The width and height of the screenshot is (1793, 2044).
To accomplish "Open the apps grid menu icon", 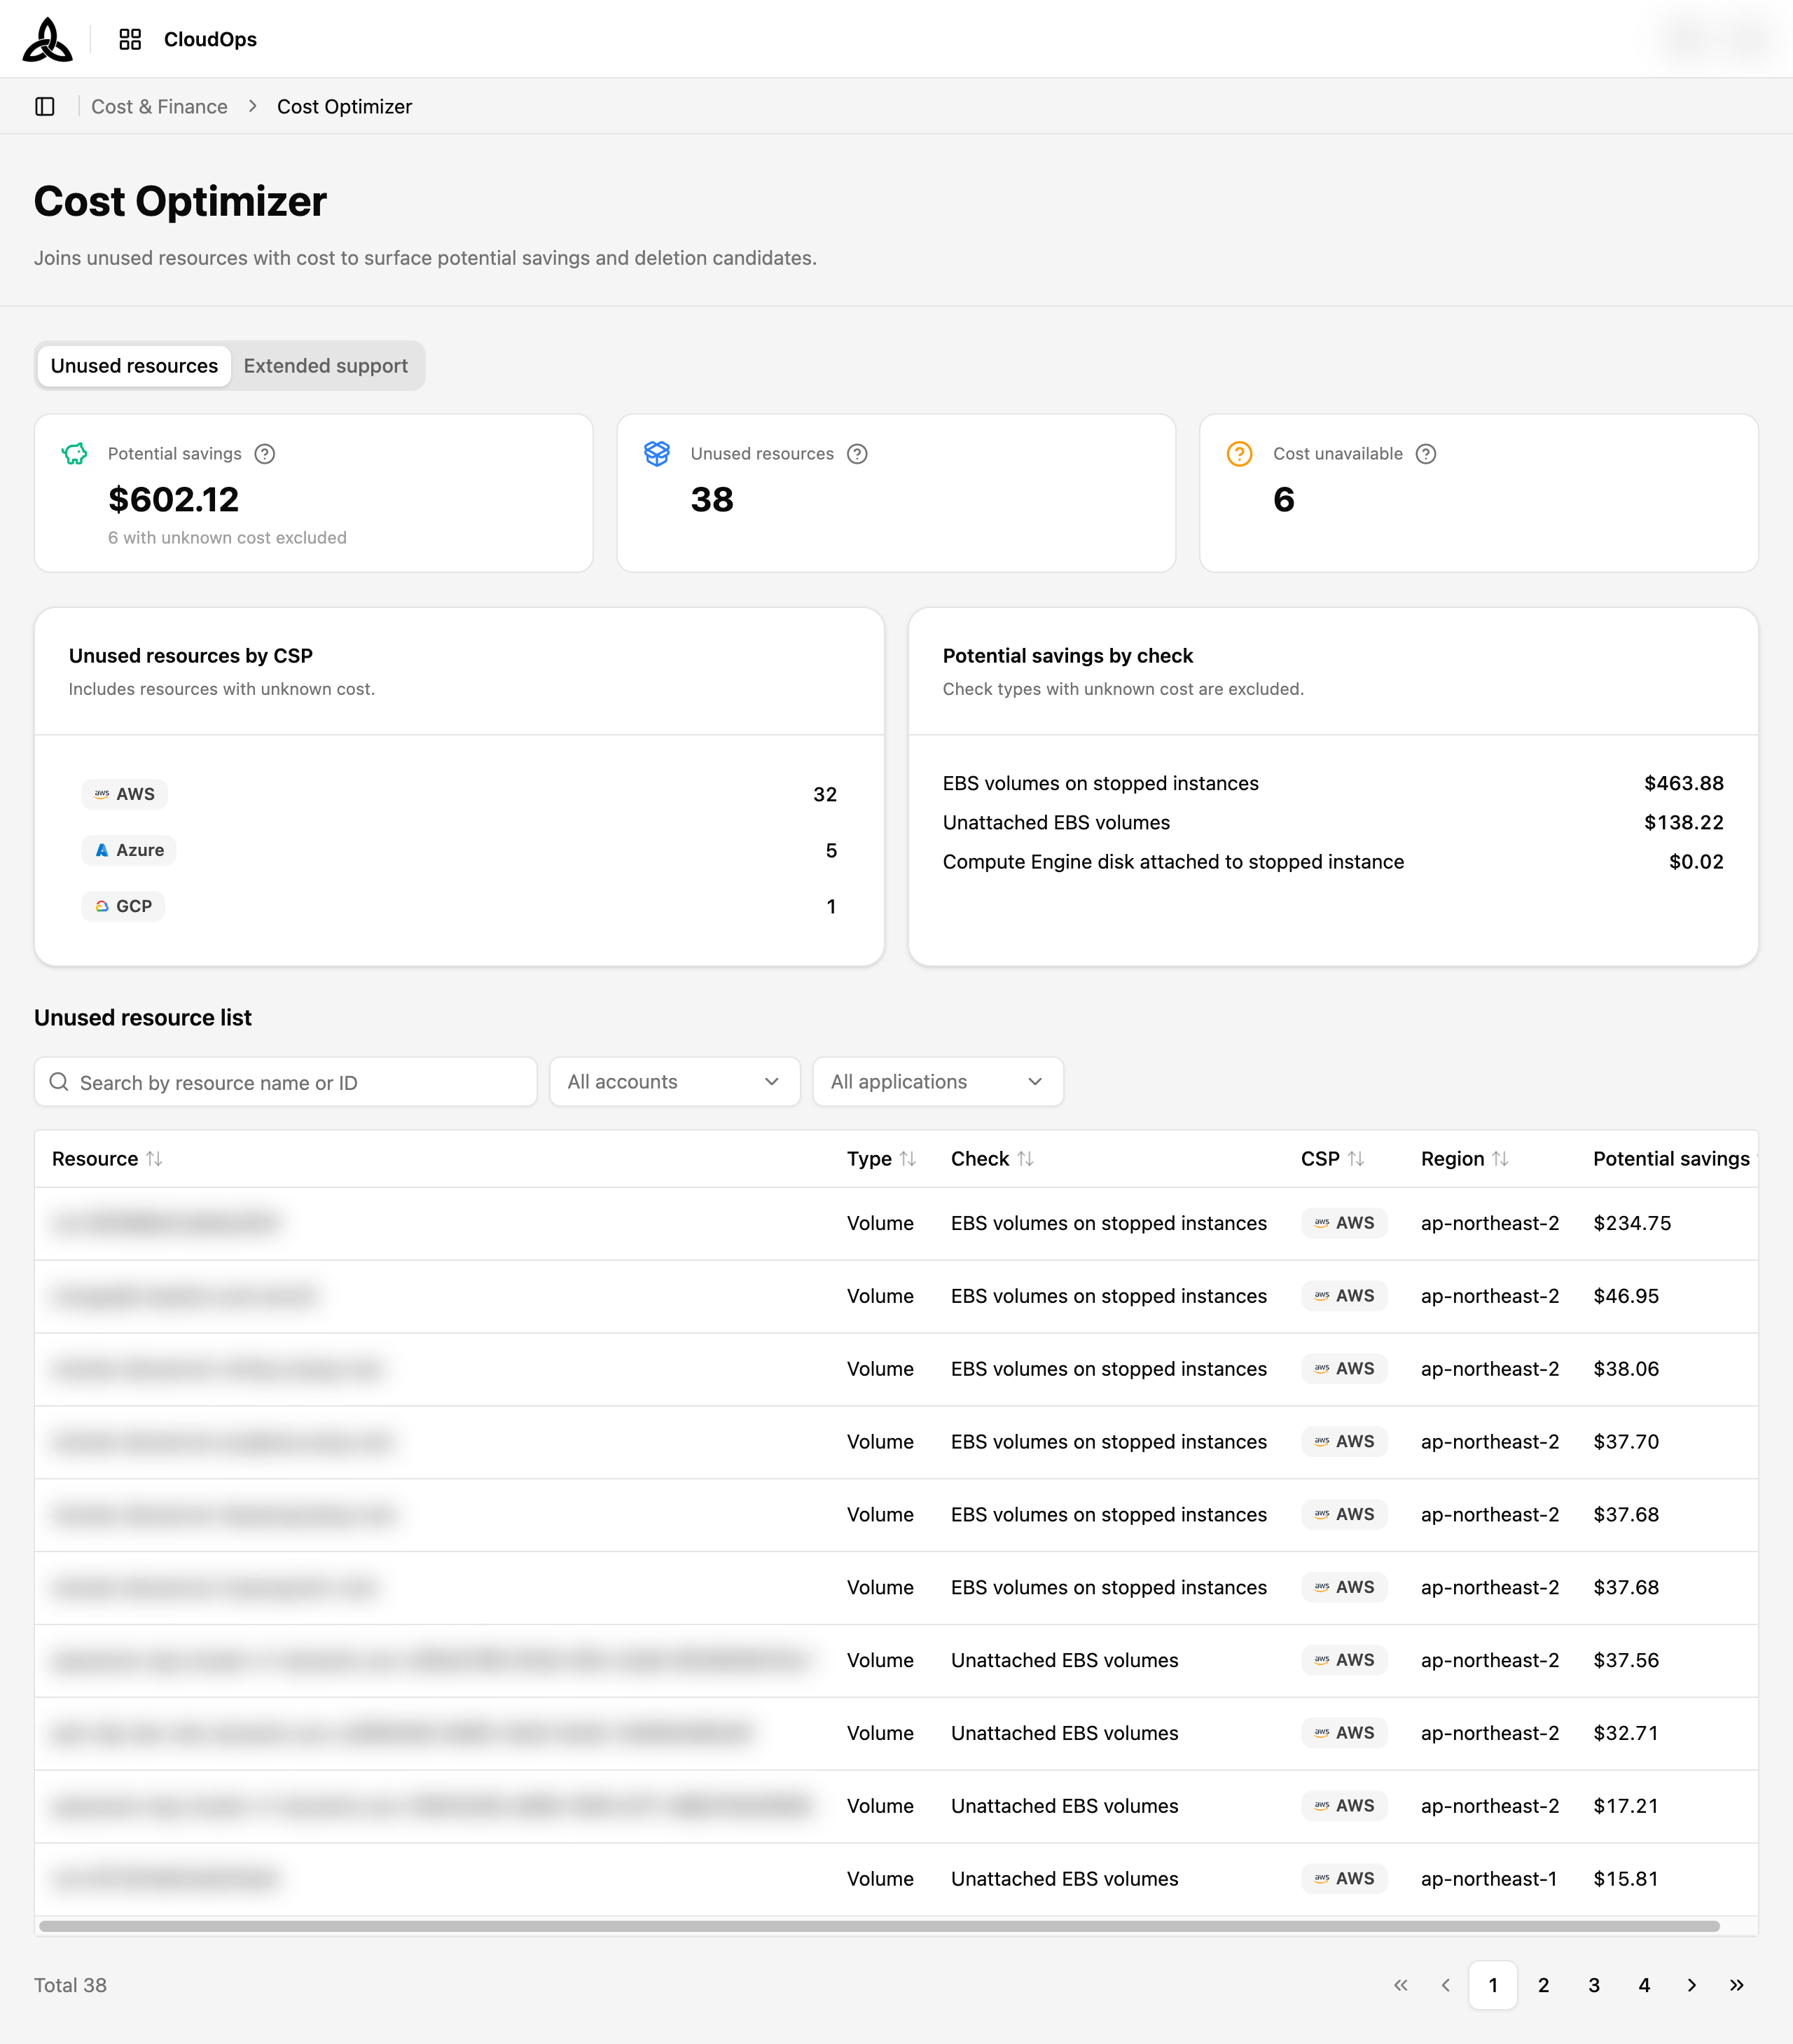I will click(130, 39).
